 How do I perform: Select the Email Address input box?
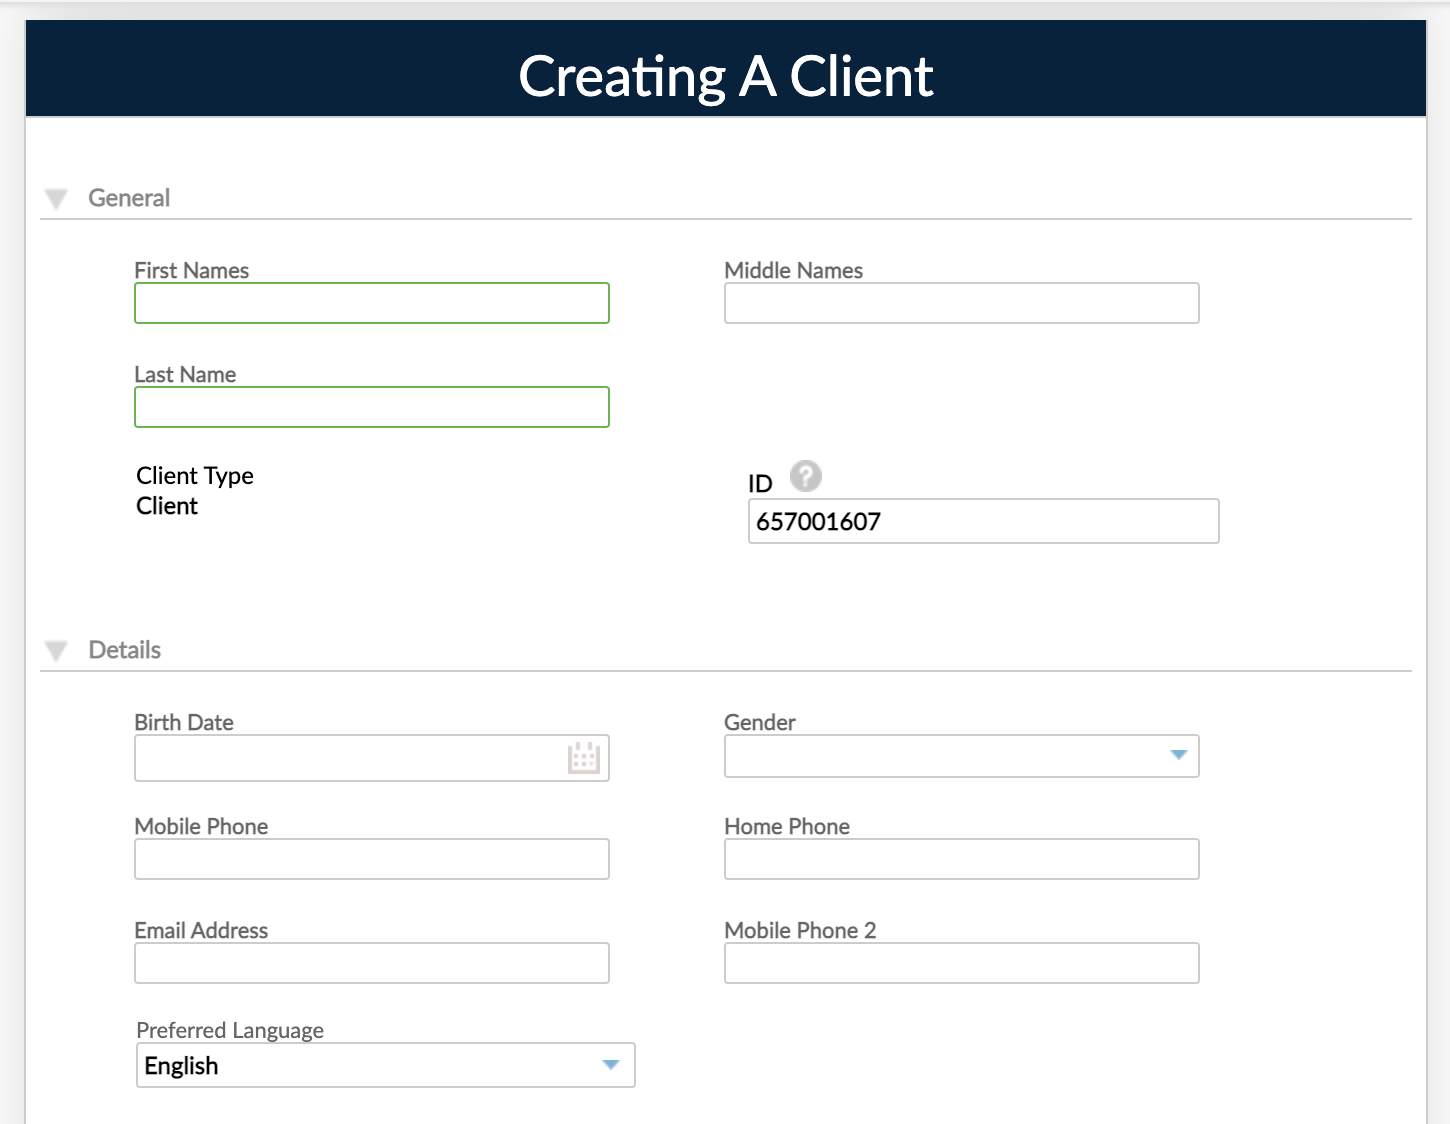click(371, 963)
